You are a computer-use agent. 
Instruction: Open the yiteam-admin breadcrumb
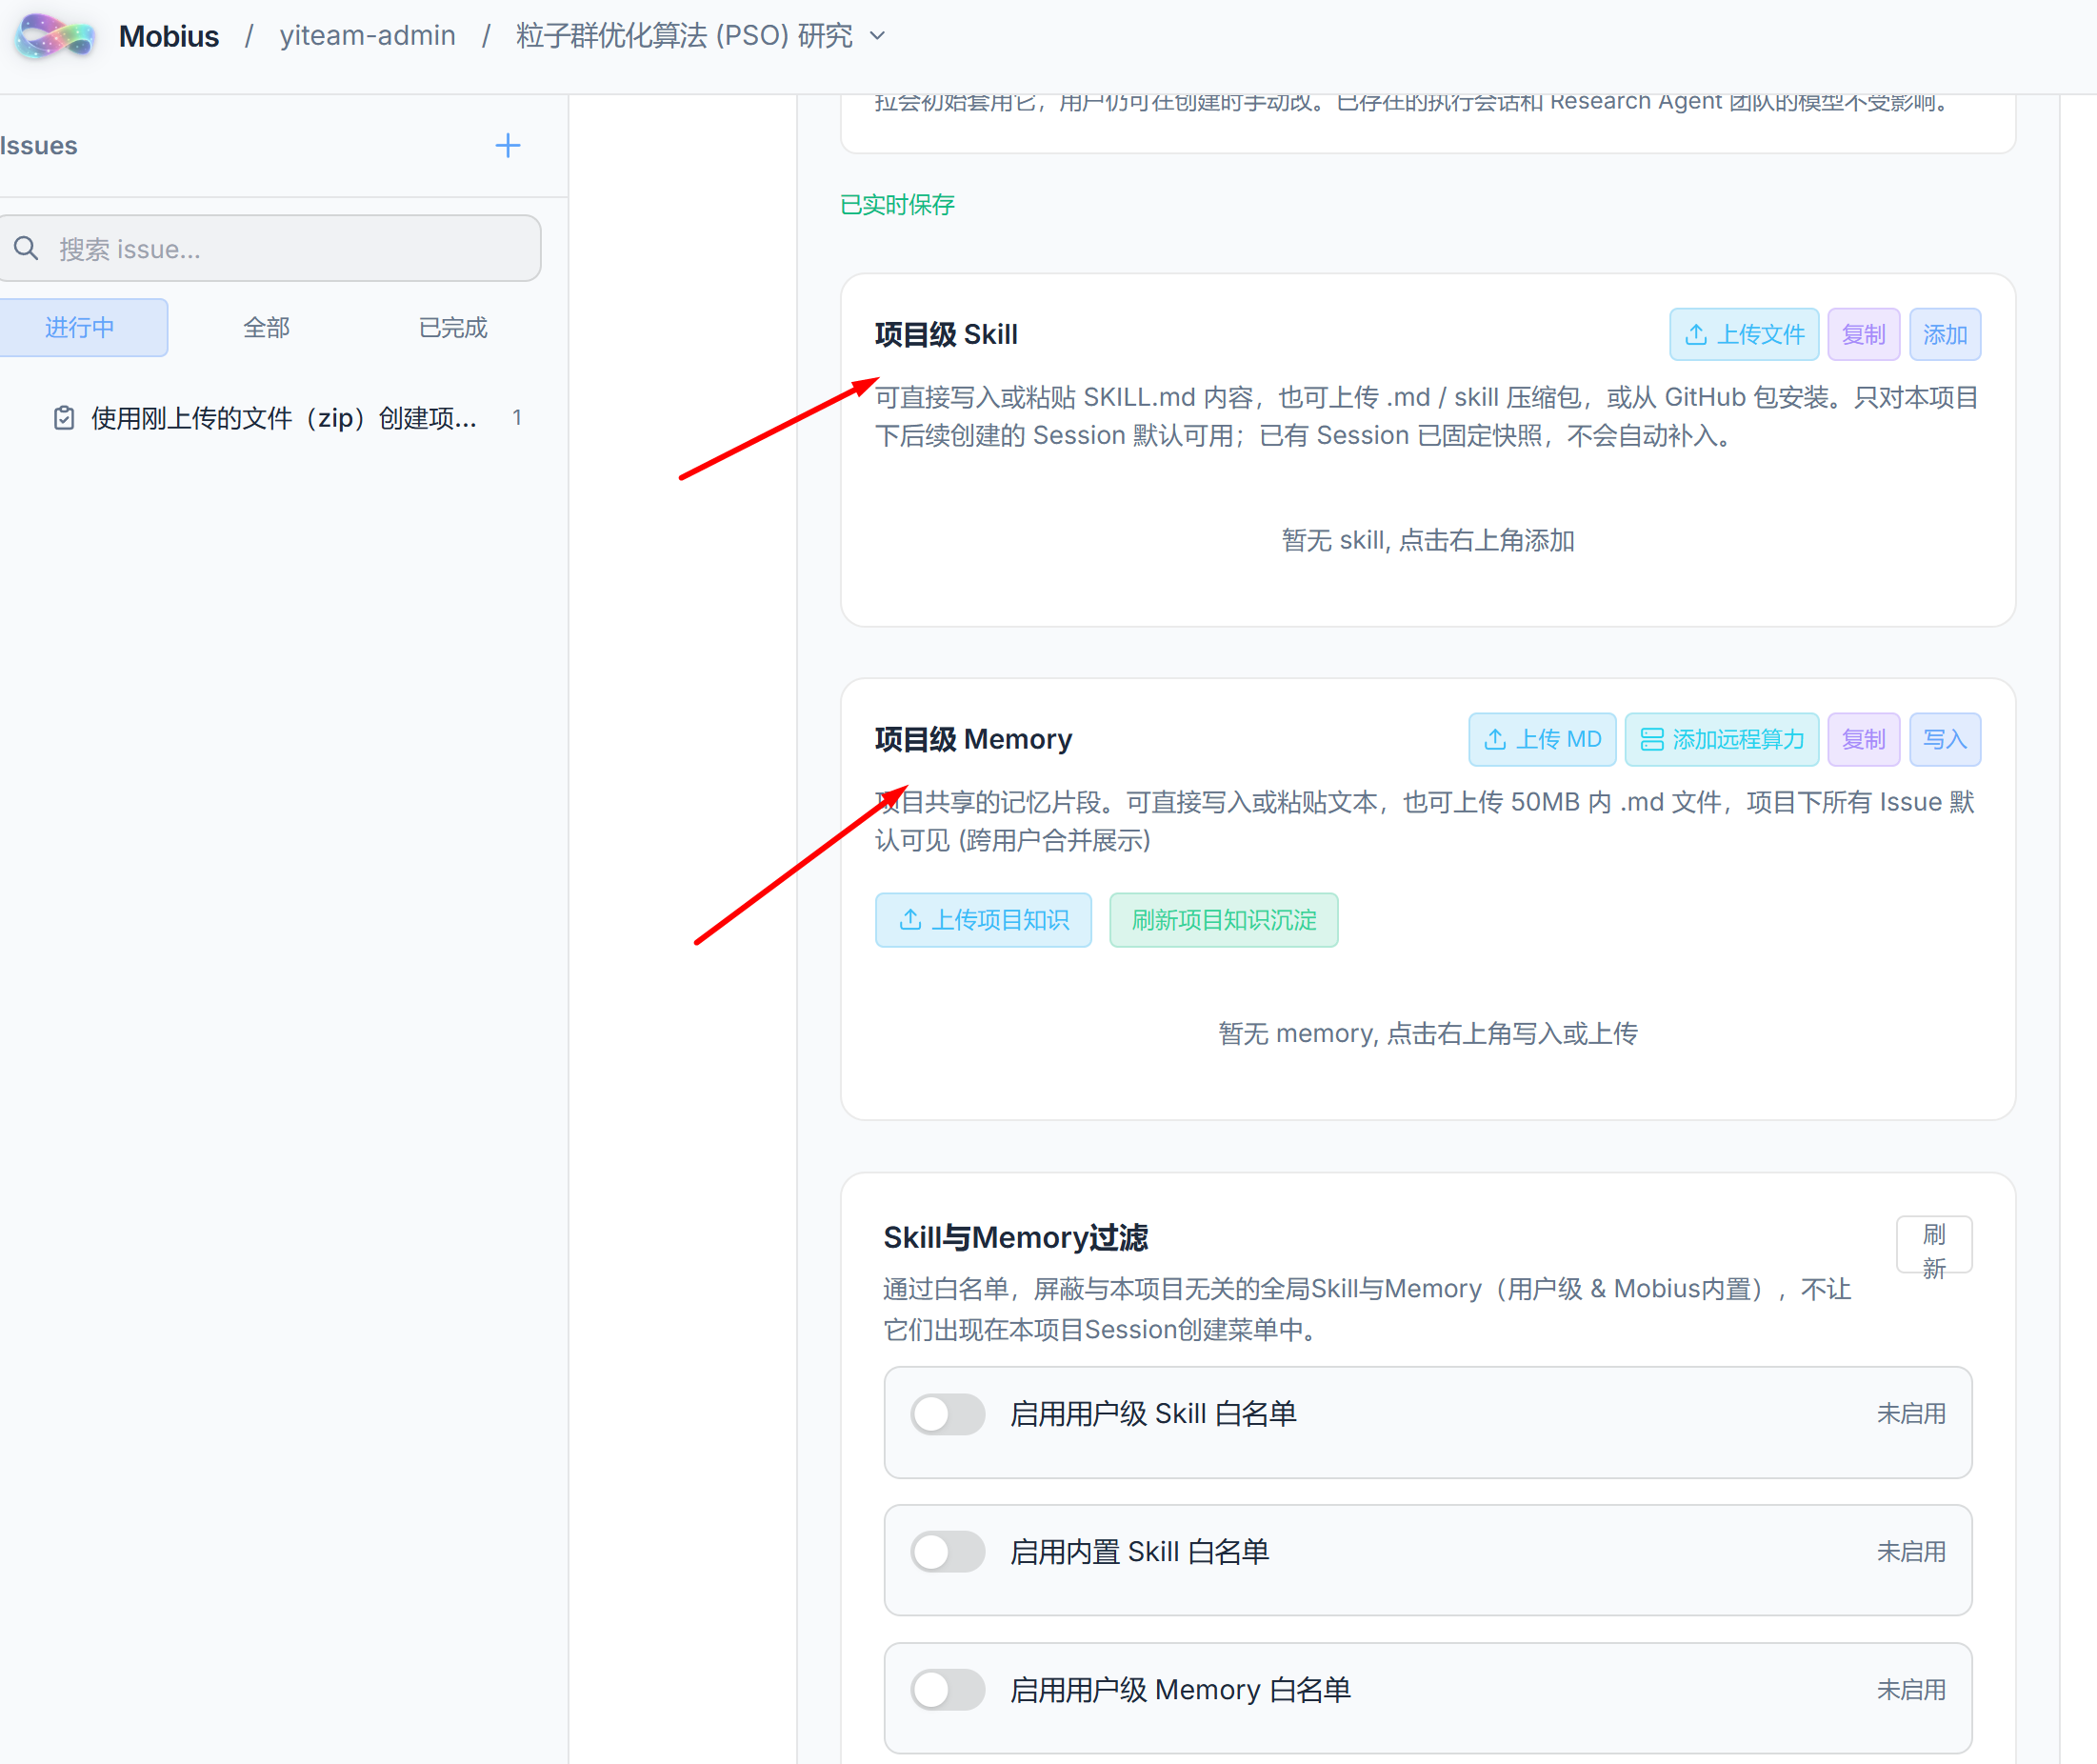pos(368,36)
